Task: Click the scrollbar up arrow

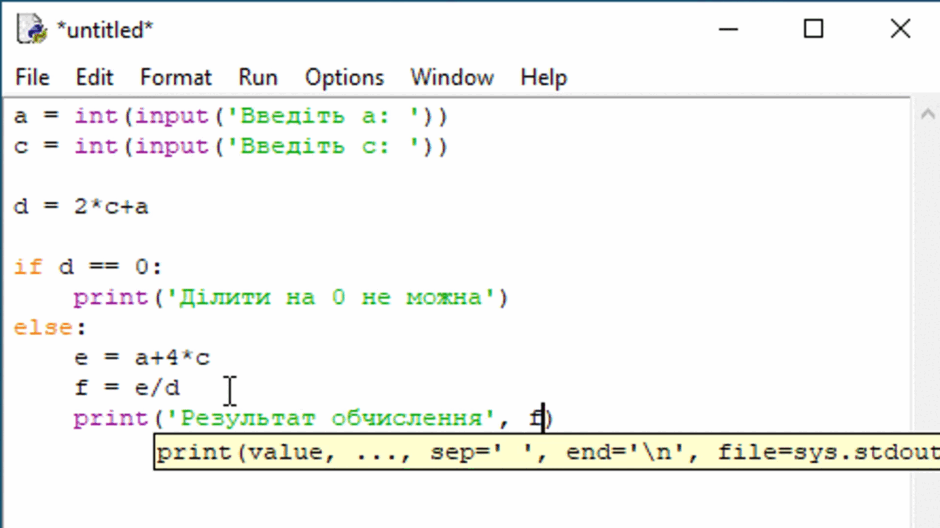Action: point(927,114)
